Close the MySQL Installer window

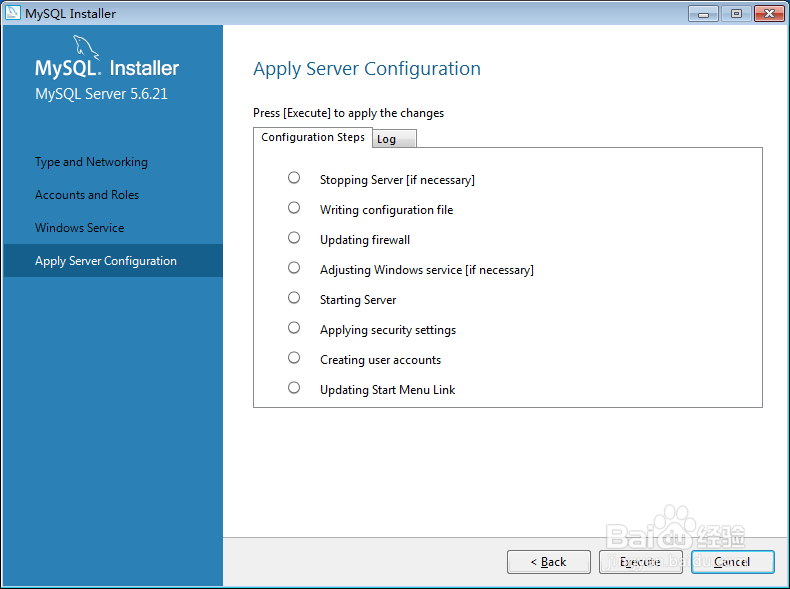(x=769, y=14)
